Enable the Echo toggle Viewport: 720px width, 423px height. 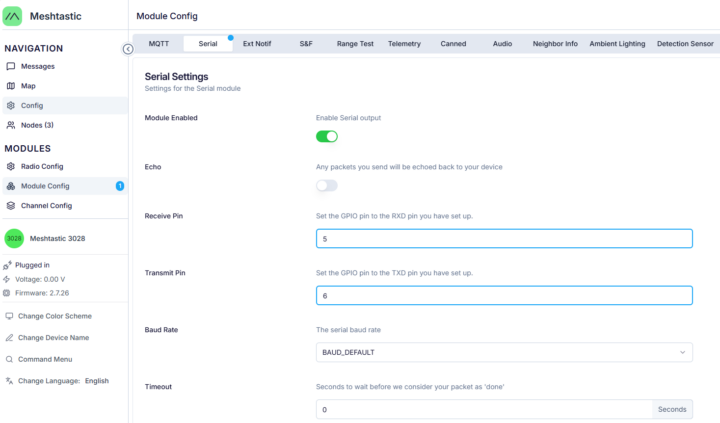click(x=326, y=186)
